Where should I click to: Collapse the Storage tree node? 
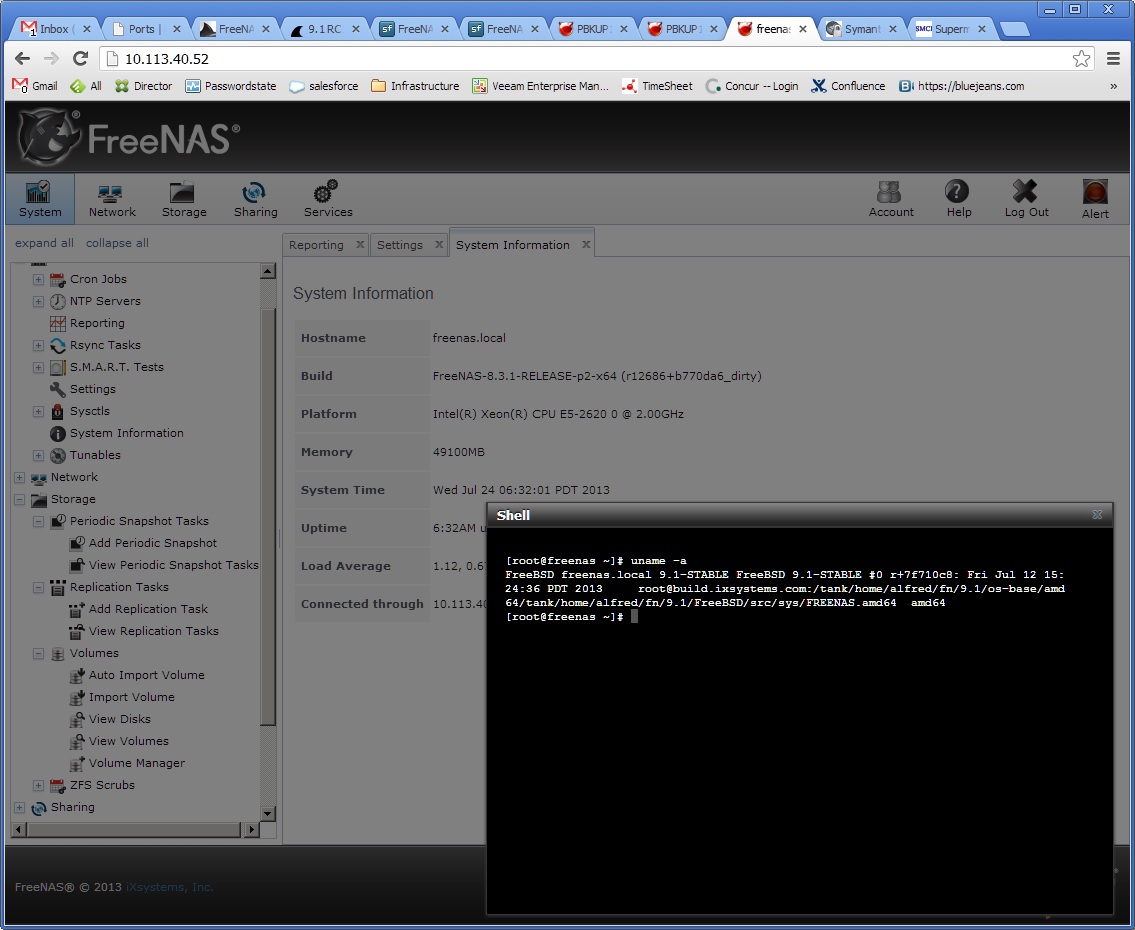[x=20, y=499]
